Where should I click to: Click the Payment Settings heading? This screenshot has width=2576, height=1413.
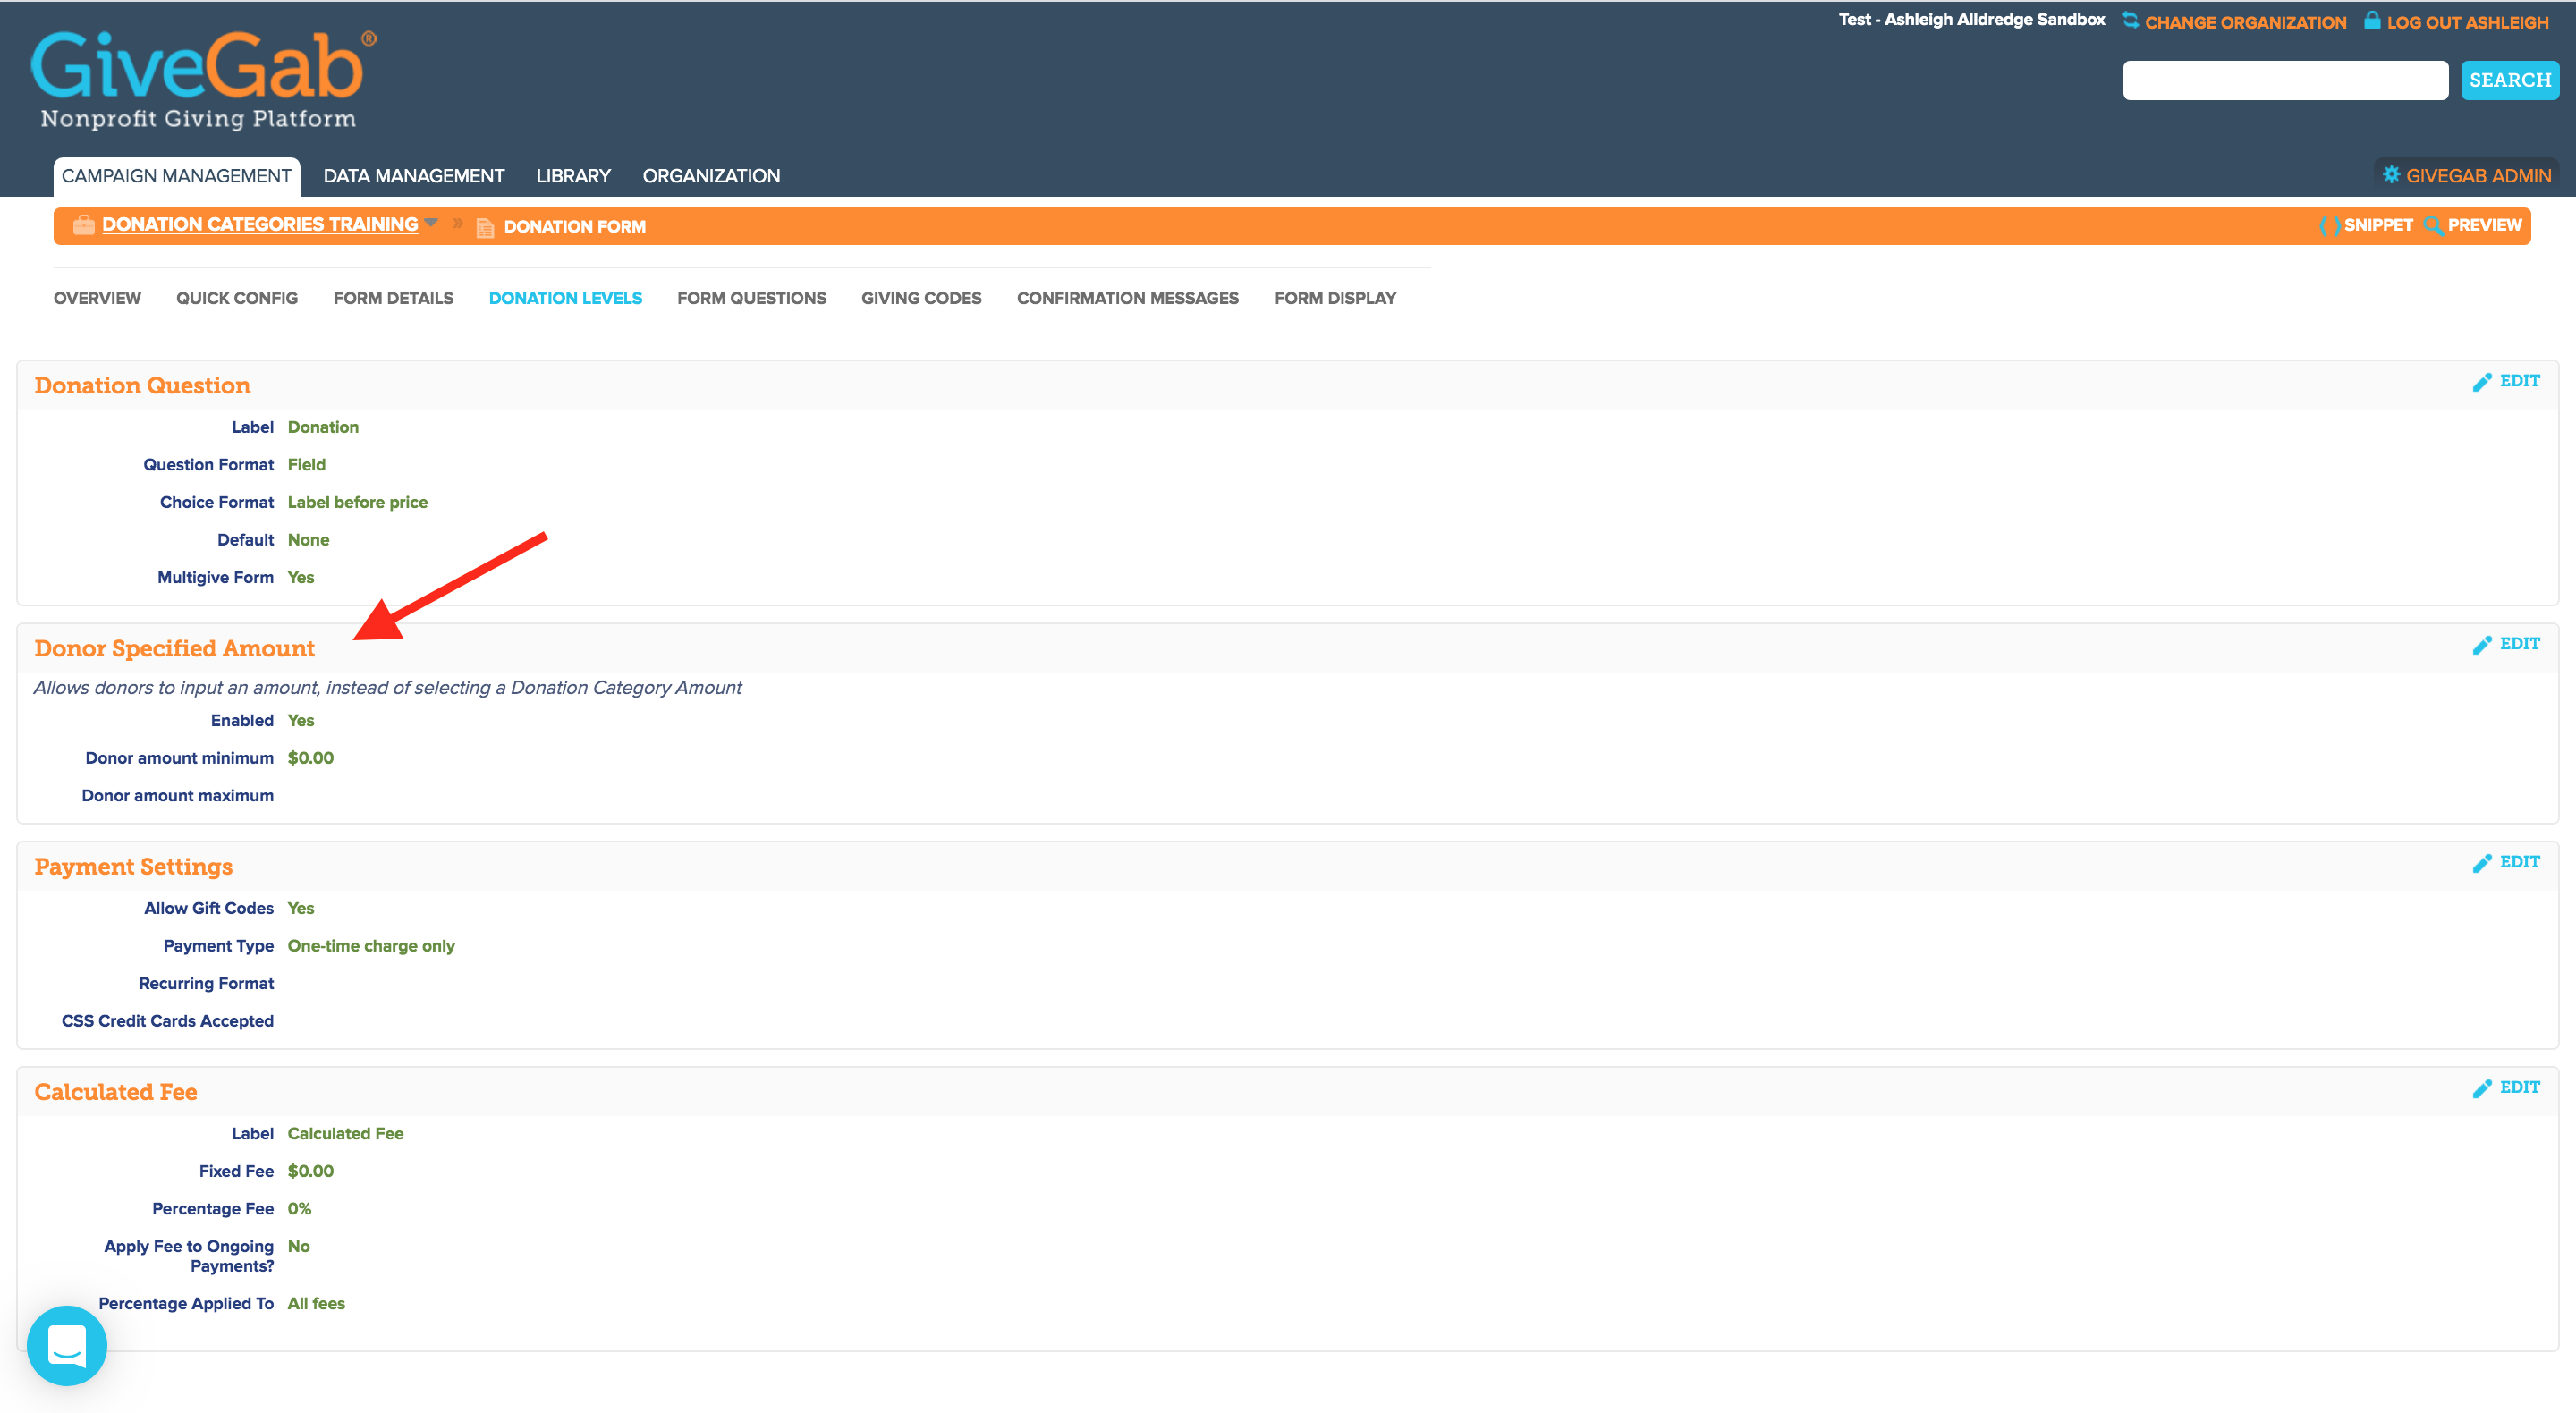click(133, 867)
